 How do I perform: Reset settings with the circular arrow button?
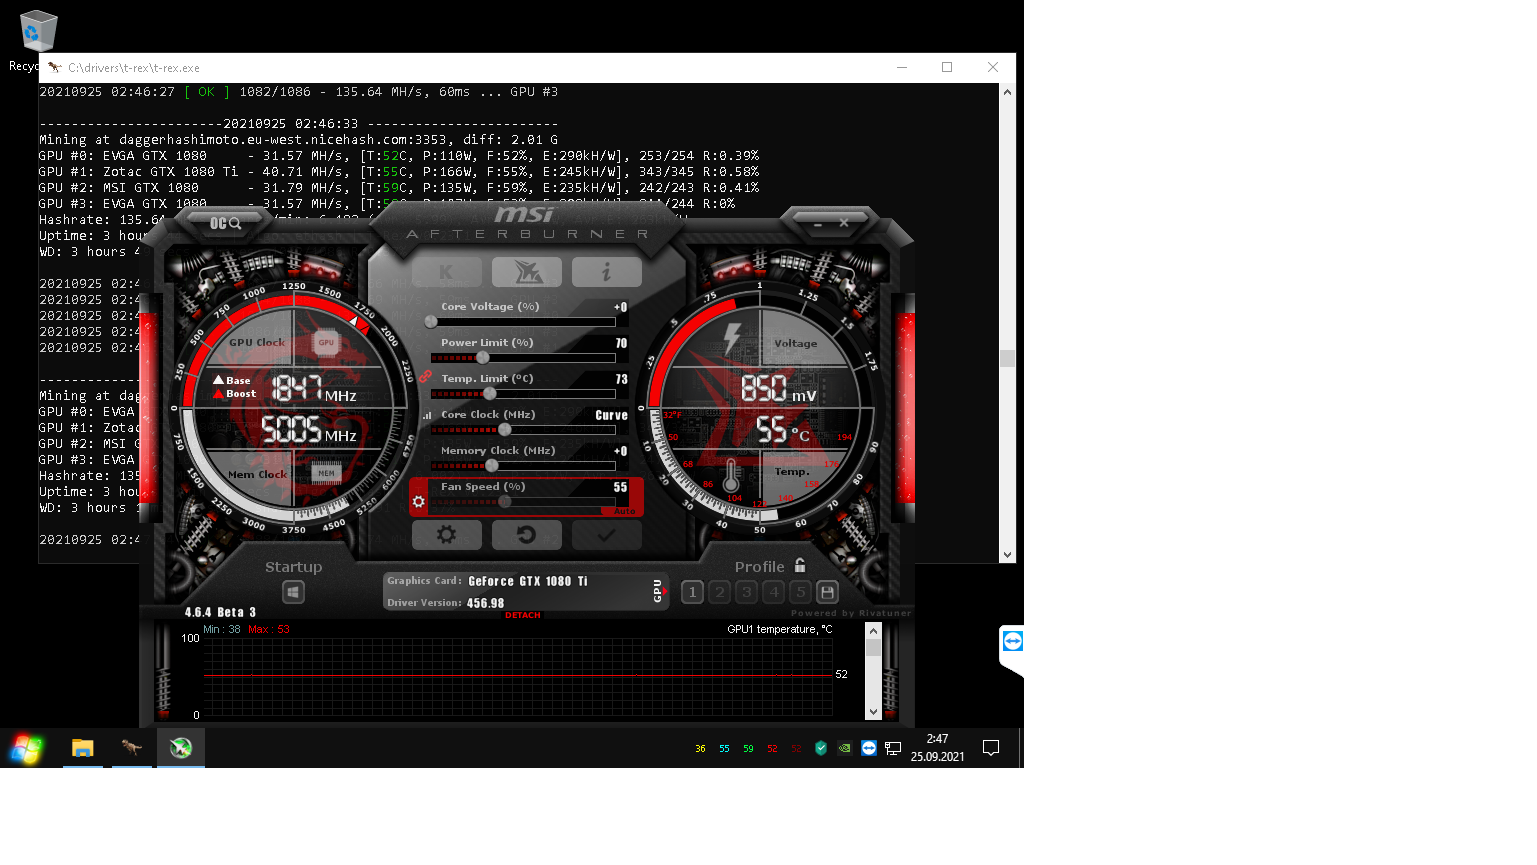tap(526, 535)
